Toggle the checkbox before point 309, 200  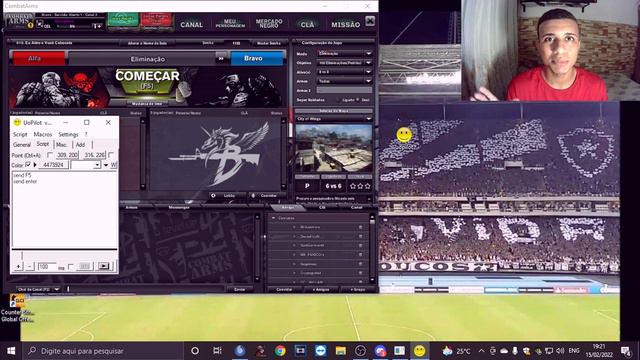pyautogui.click(x=50, y=155)
